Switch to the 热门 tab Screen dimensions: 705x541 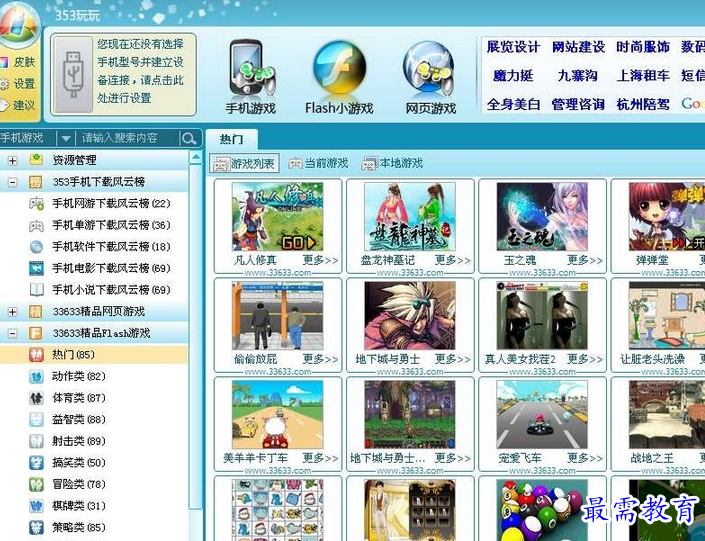click(x=232, y=139)
